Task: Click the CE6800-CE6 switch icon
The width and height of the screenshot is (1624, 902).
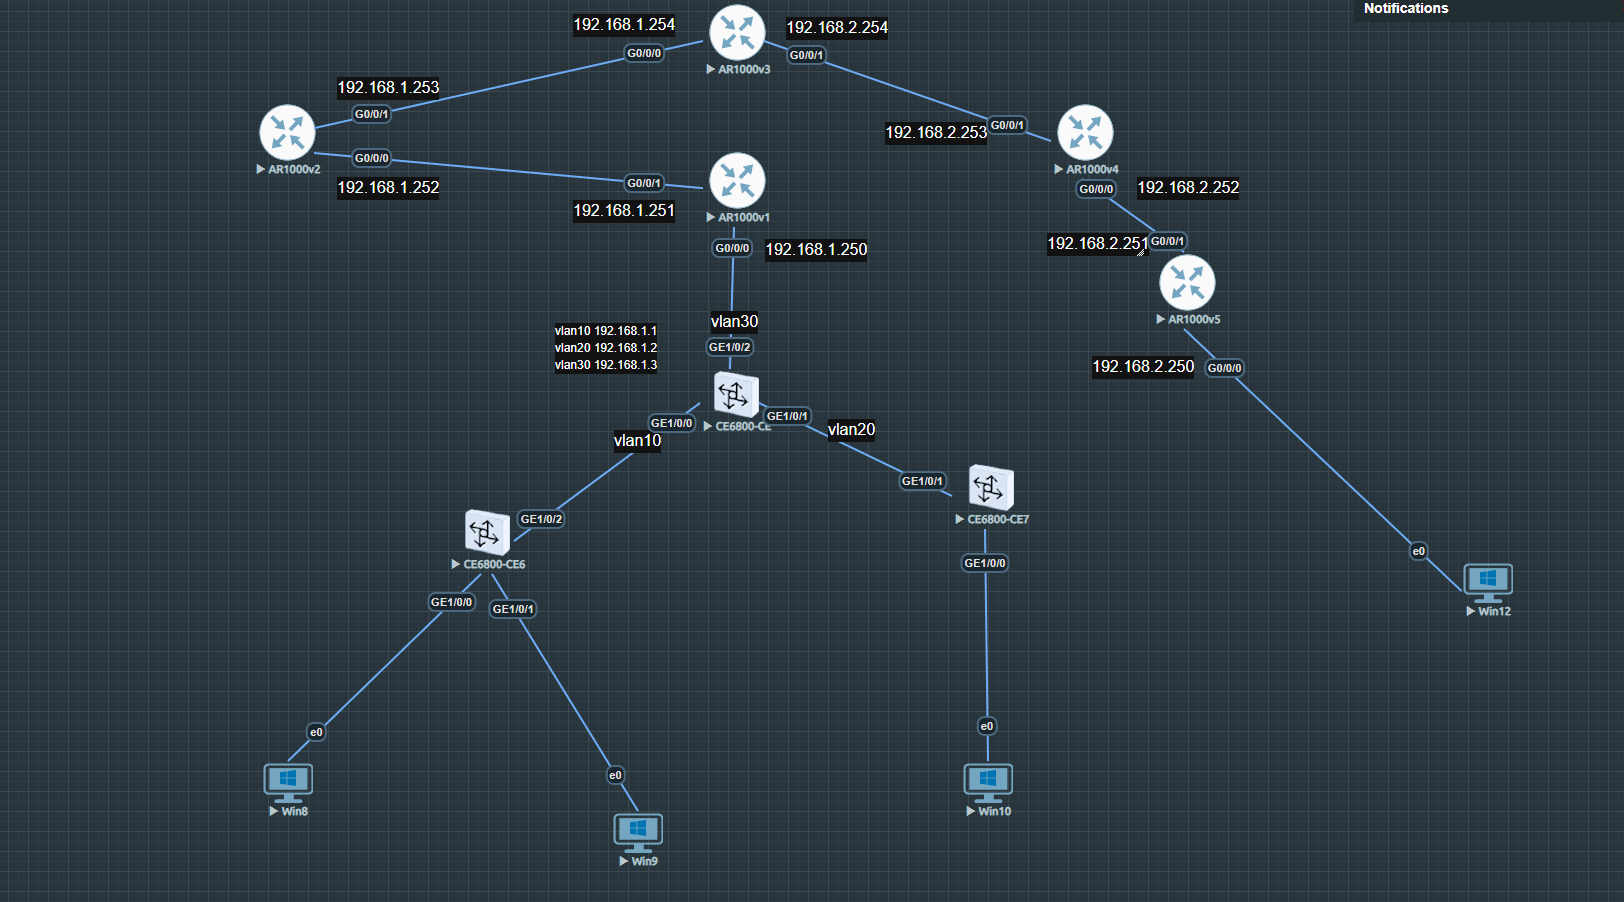Action: click(x=487, y=532)
